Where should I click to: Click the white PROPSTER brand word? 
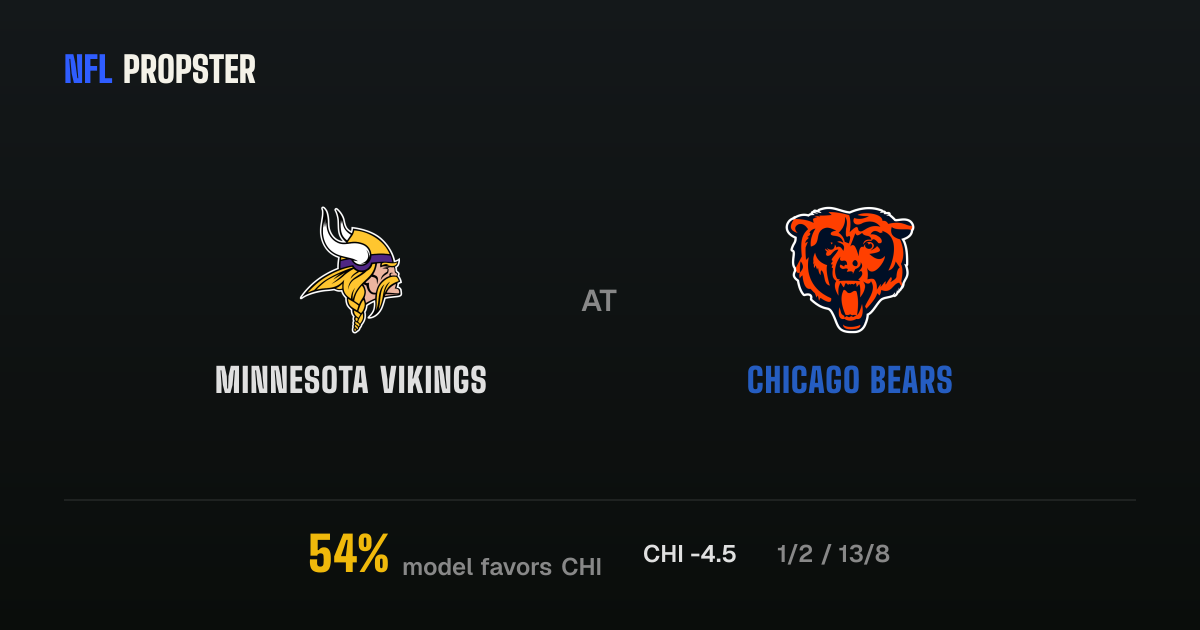(x=189, y=69)
